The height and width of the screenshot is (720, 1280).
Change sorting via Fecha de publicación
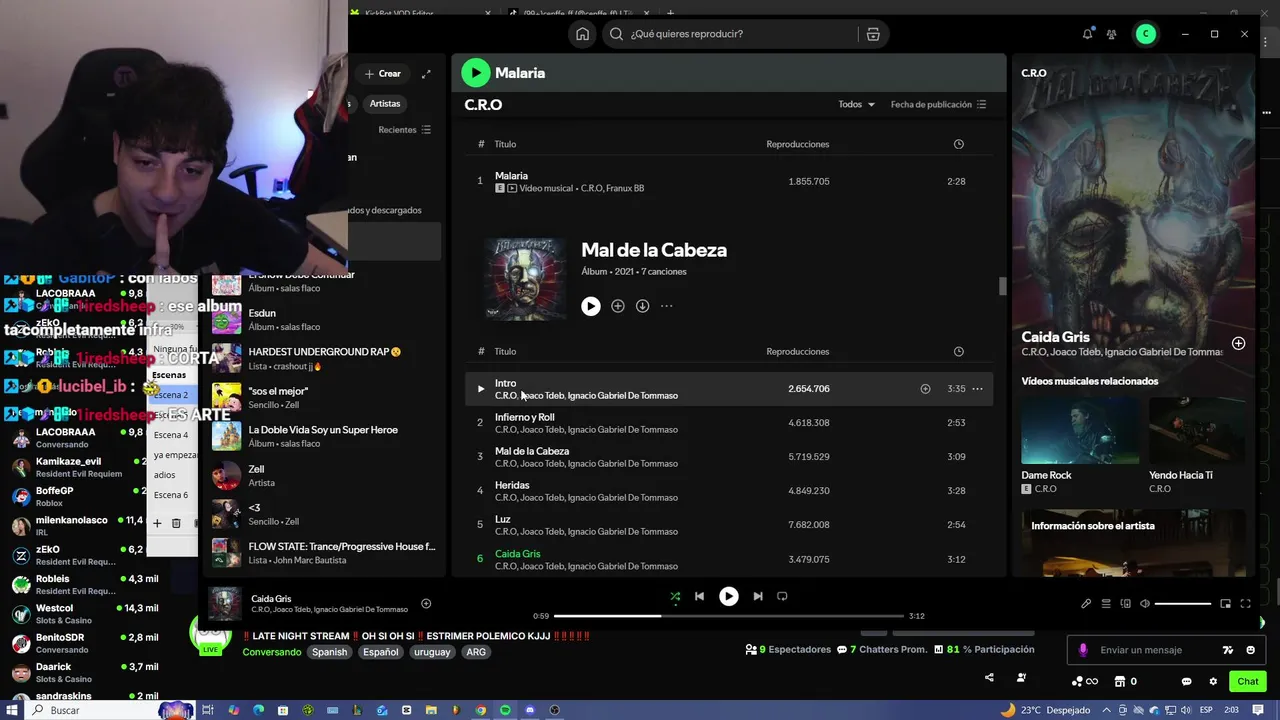click(938, 104)
